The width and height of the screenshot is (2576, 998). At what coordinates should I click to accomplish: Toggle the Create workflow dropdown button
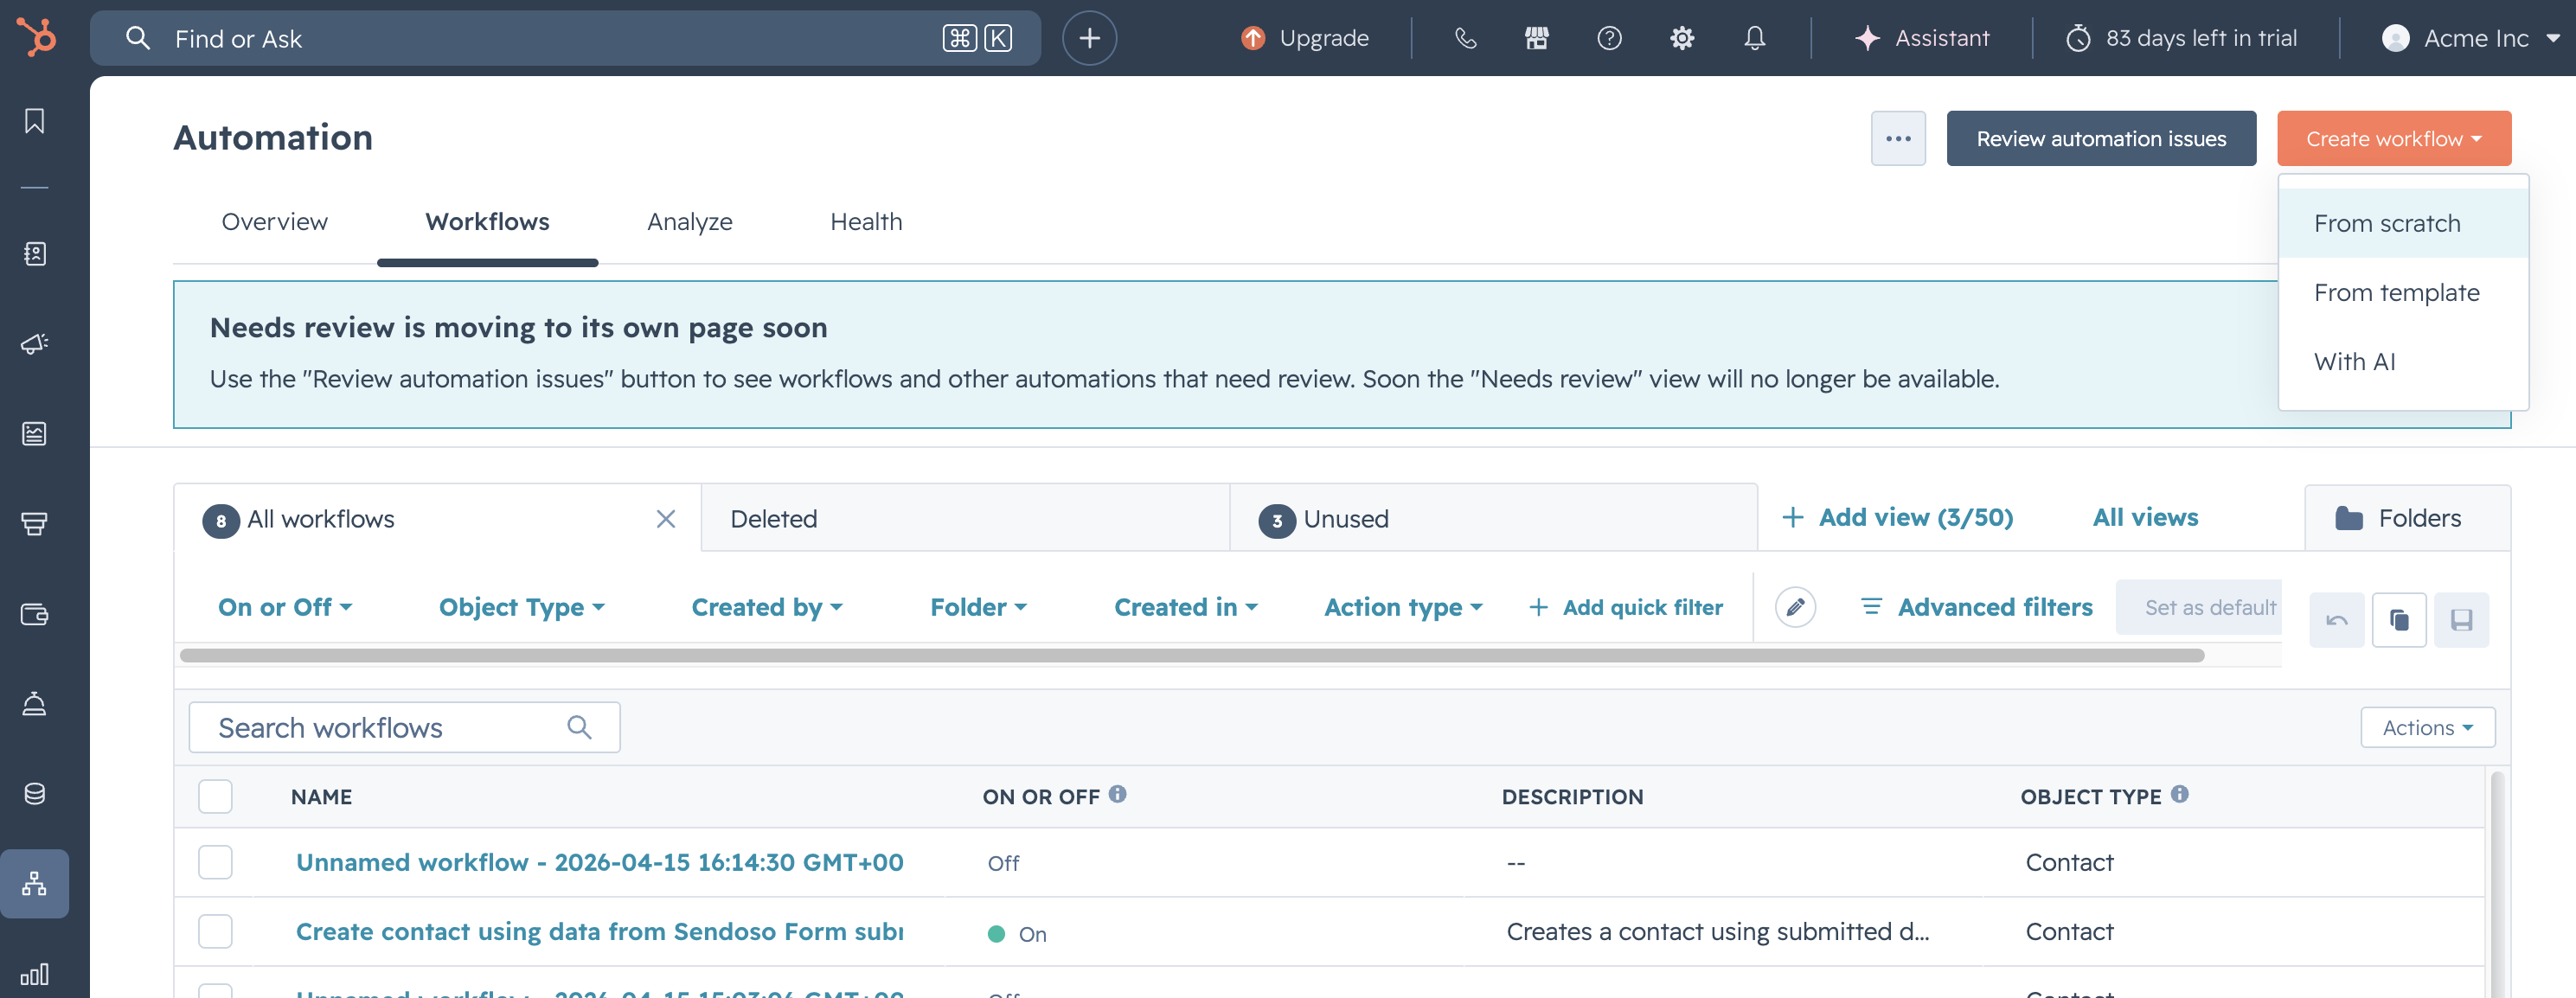[2393, 138]
